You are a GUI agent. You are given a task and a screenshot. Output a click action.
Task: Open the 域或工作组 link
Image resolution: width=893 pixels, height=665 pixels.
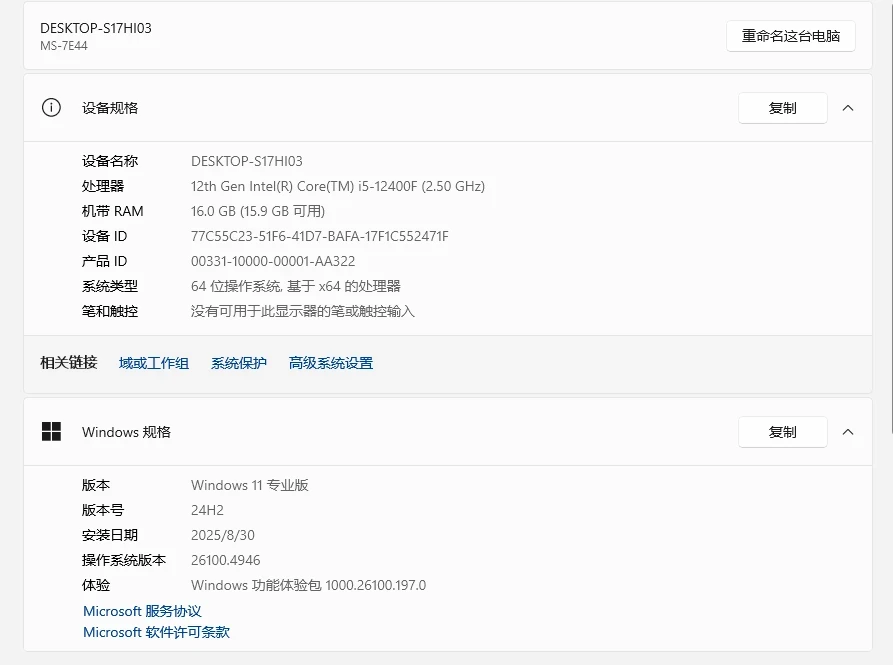click(x=154, y=363)
